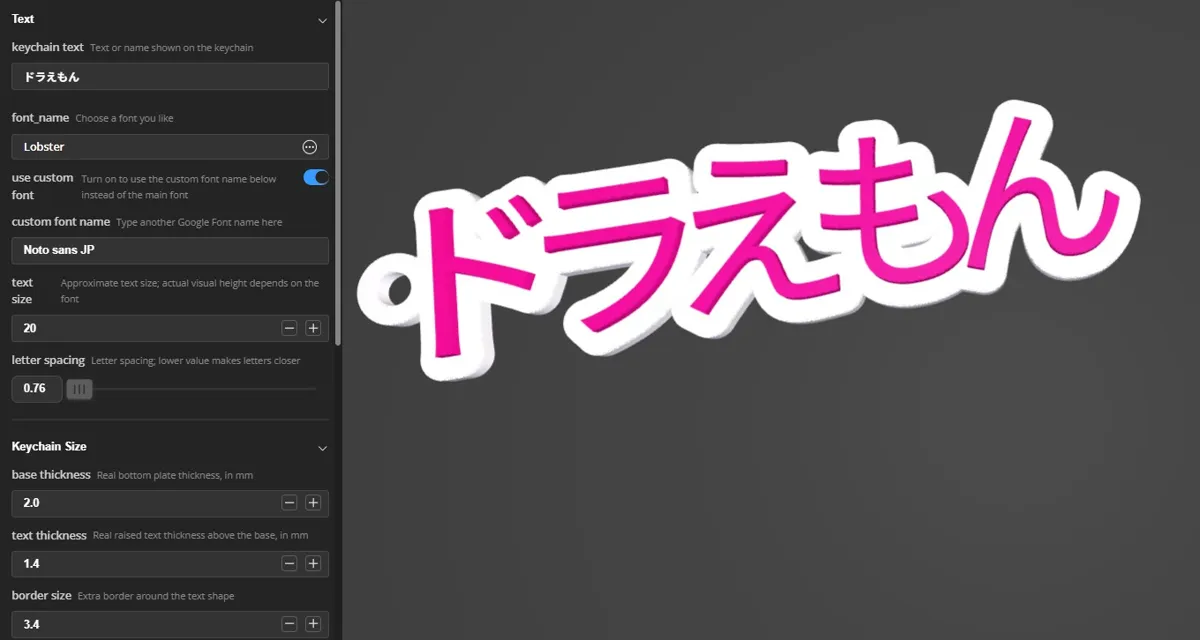Click the Text section heading
Screen dimensions: 1200x640
pos(24,19)
